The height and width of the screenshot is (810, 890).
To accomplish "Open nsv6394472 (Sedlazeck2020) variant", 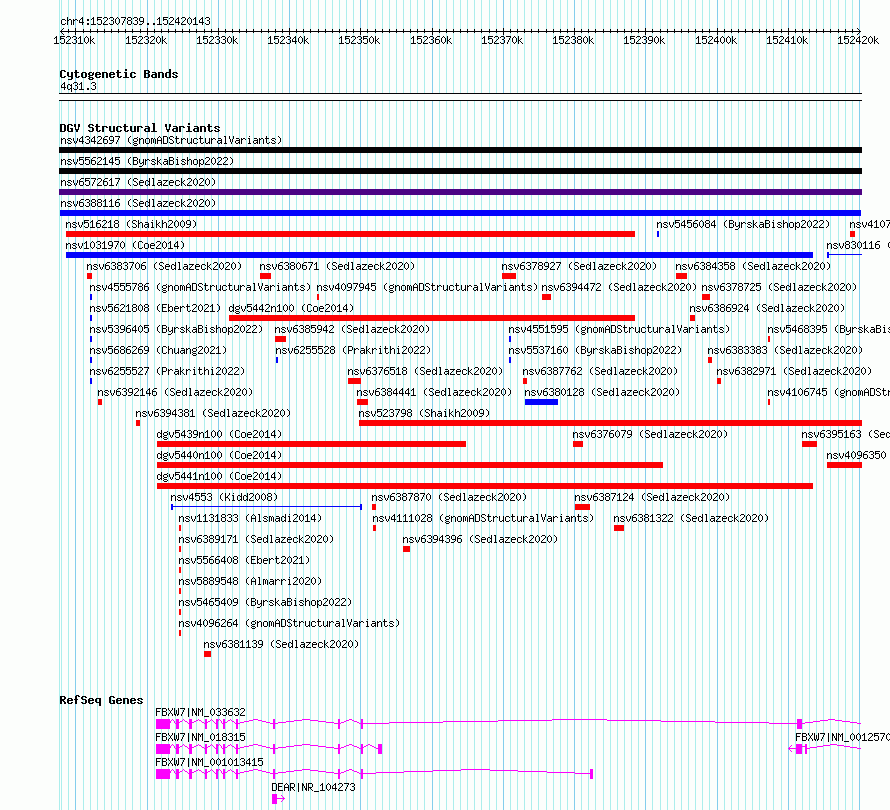I will (619, 287).
